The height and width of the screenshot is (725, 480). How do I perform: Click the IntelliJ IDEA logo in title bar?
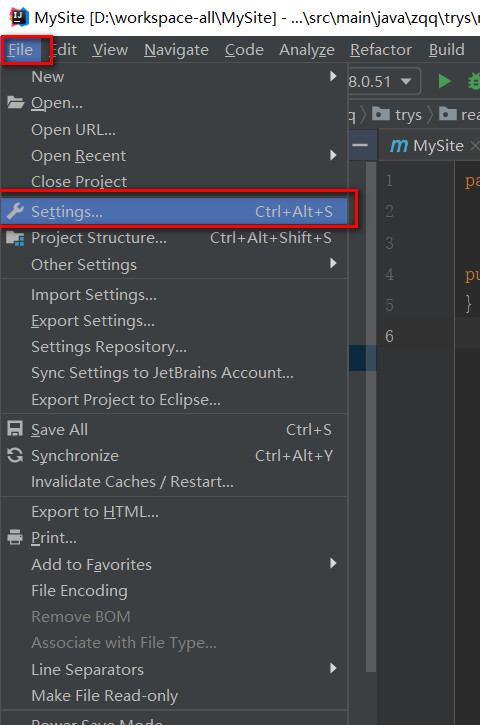pyautogui.click(x=18, y=17)
